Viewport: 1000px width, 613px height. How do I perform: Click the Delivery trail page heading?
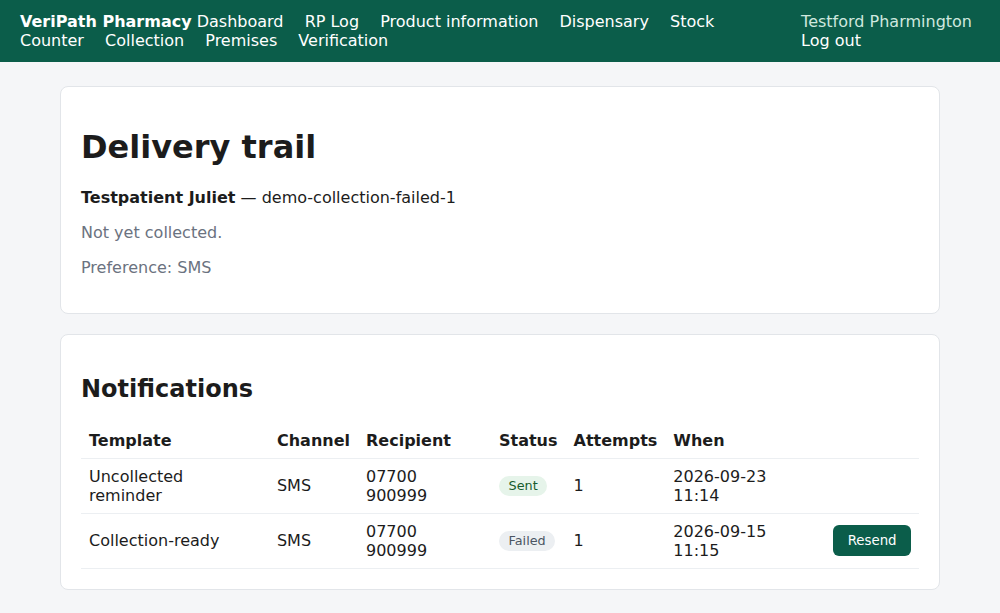[x=198, y=147]
